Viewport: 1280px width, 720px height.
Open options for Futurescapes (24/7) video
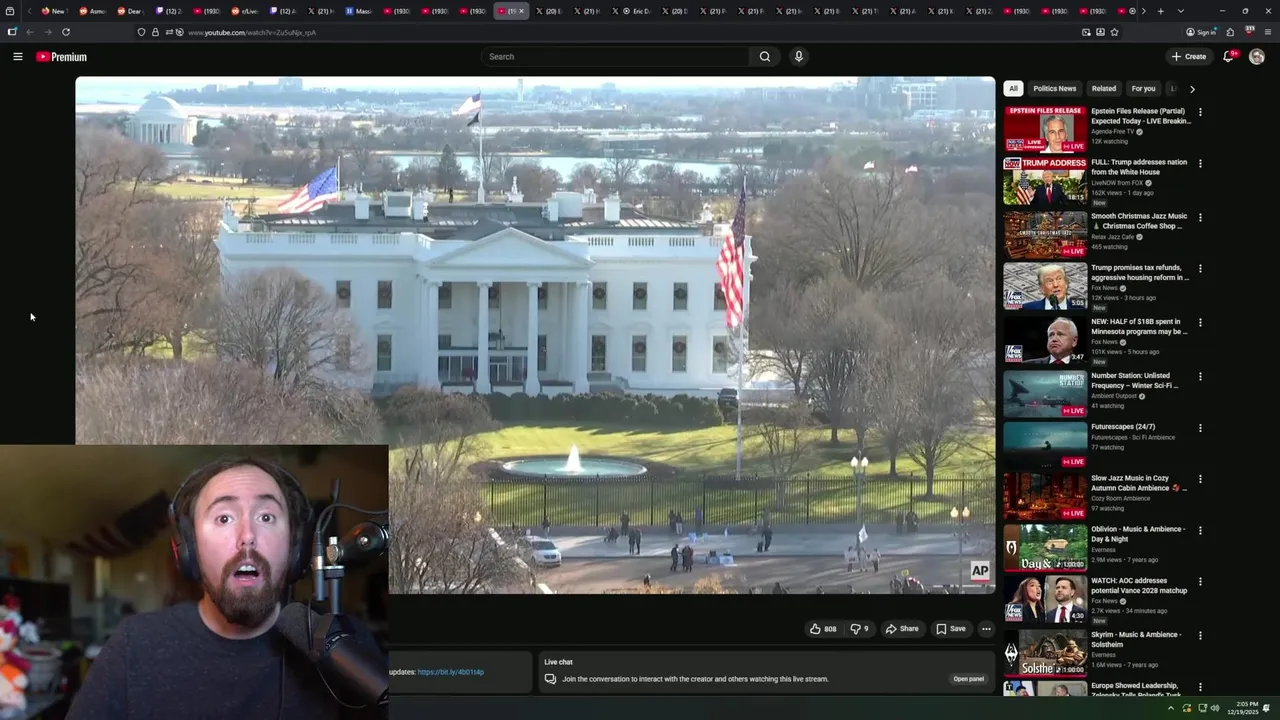1200,428
